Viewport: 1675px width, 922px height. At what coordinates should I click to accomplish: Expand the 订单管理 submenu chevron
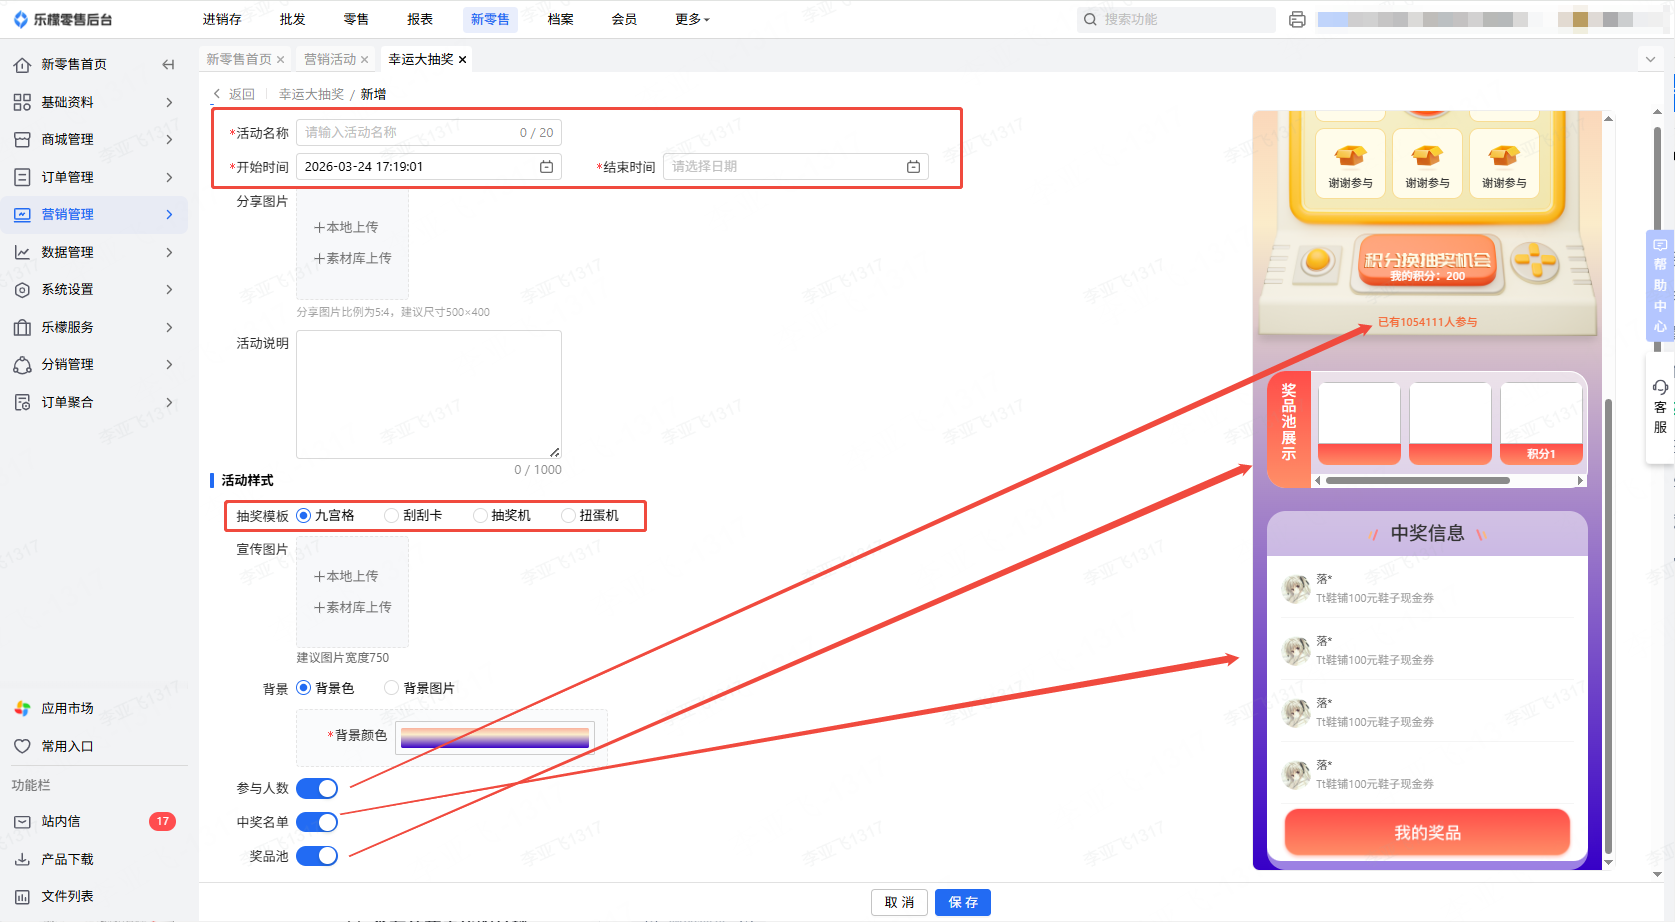[169, 177]
